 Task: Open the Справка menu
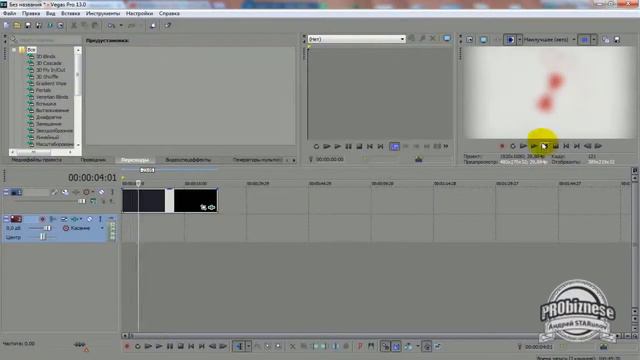[x=169, y=13]
